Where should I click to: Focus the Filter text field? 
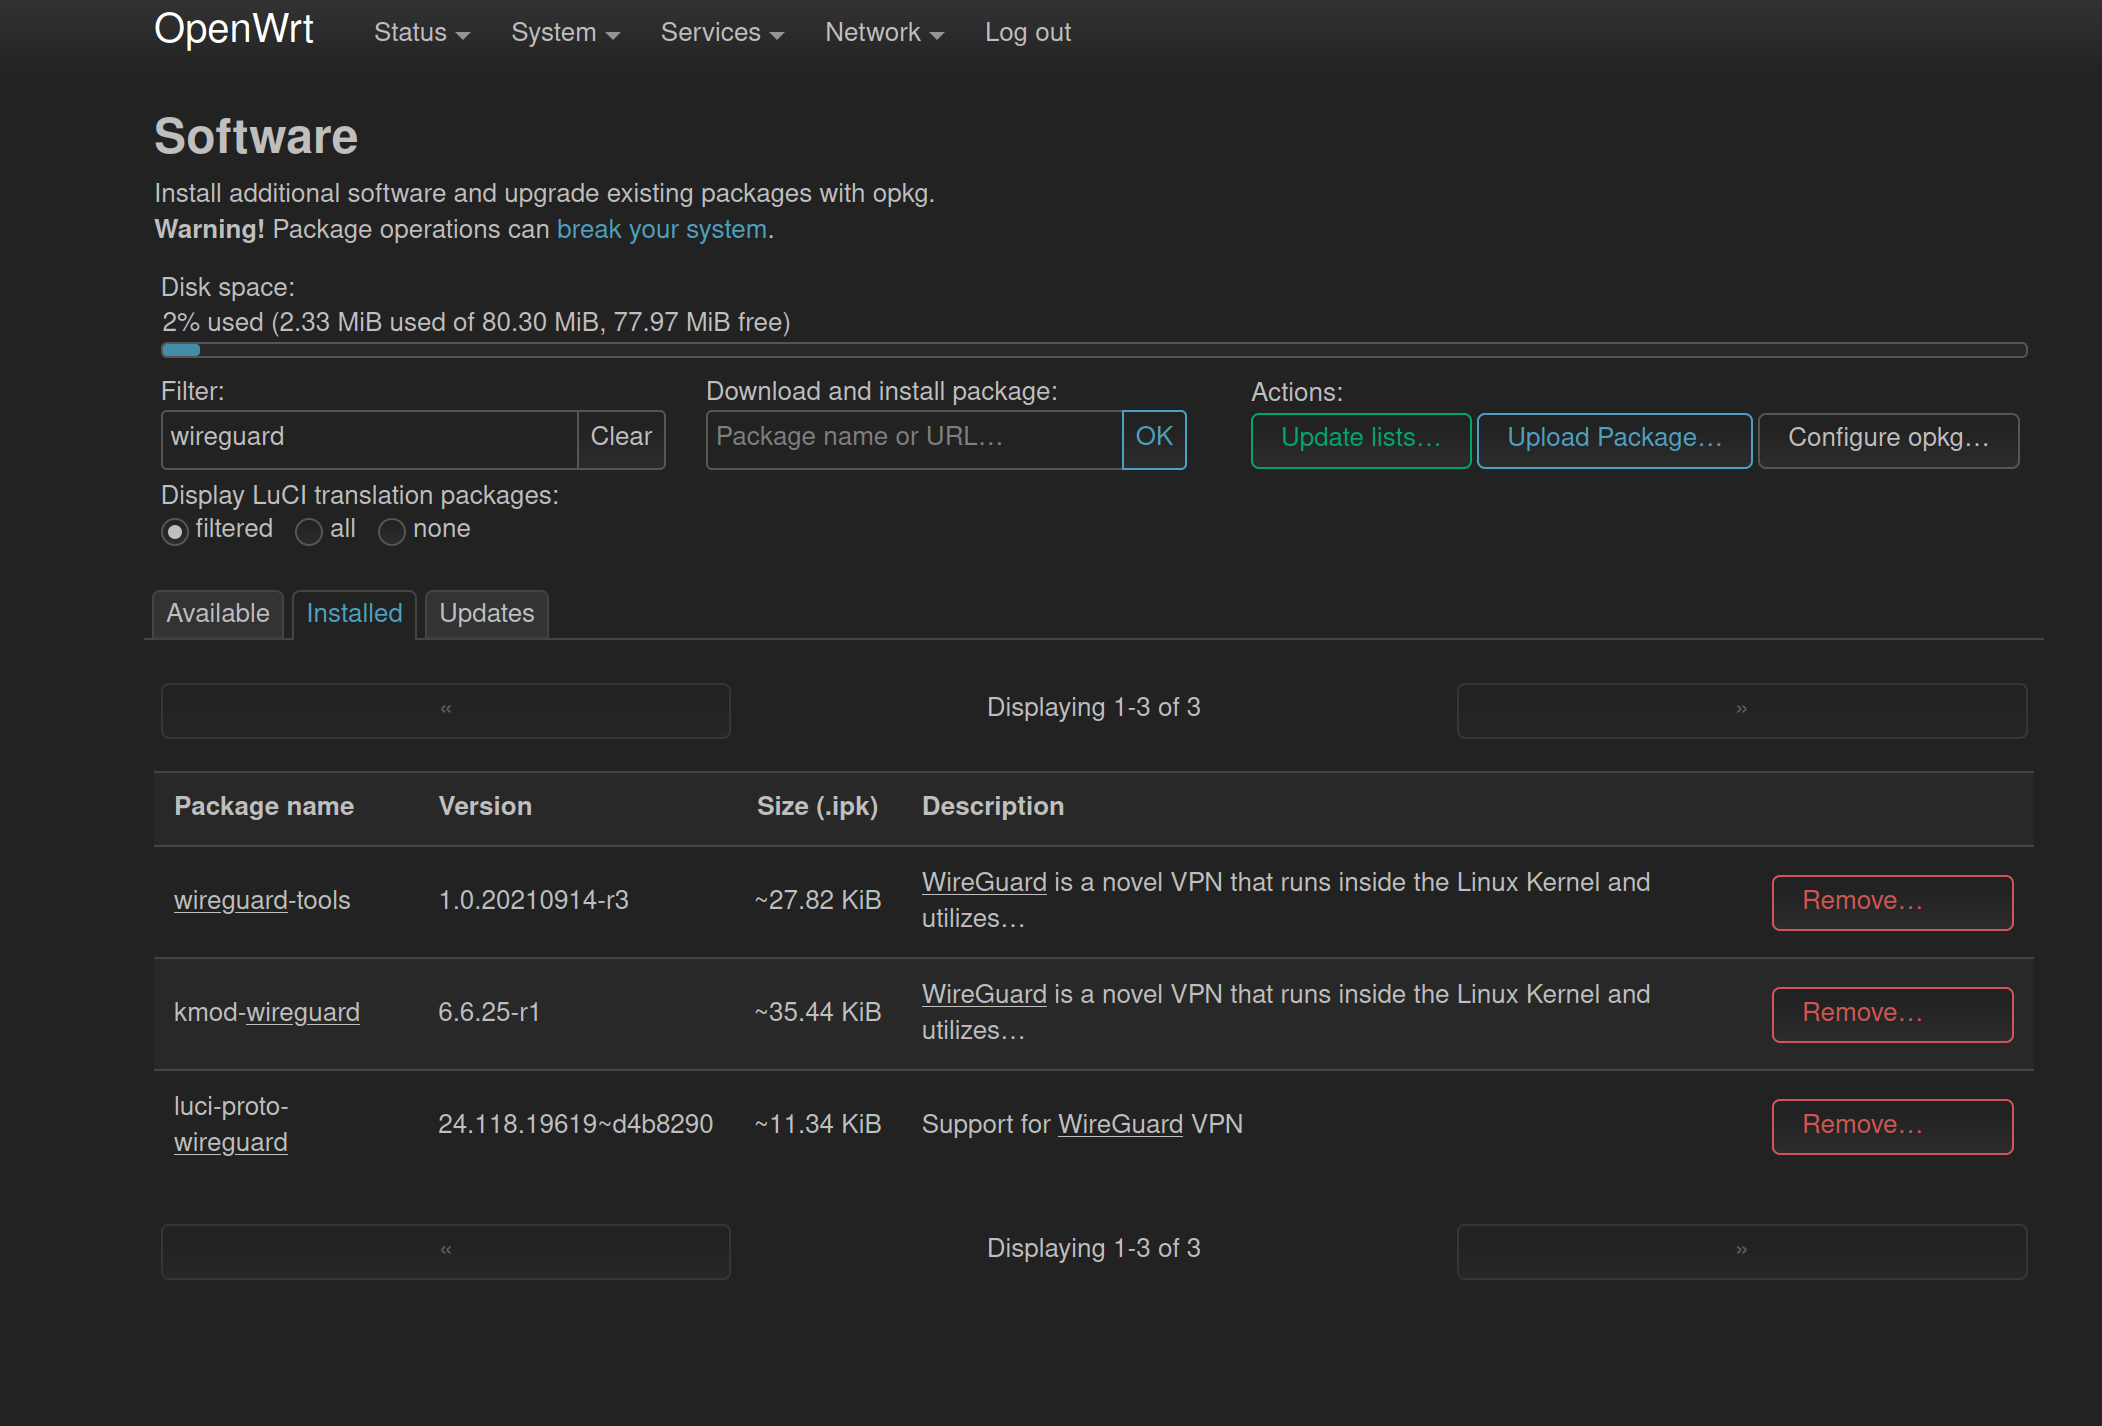pos(369,440)
